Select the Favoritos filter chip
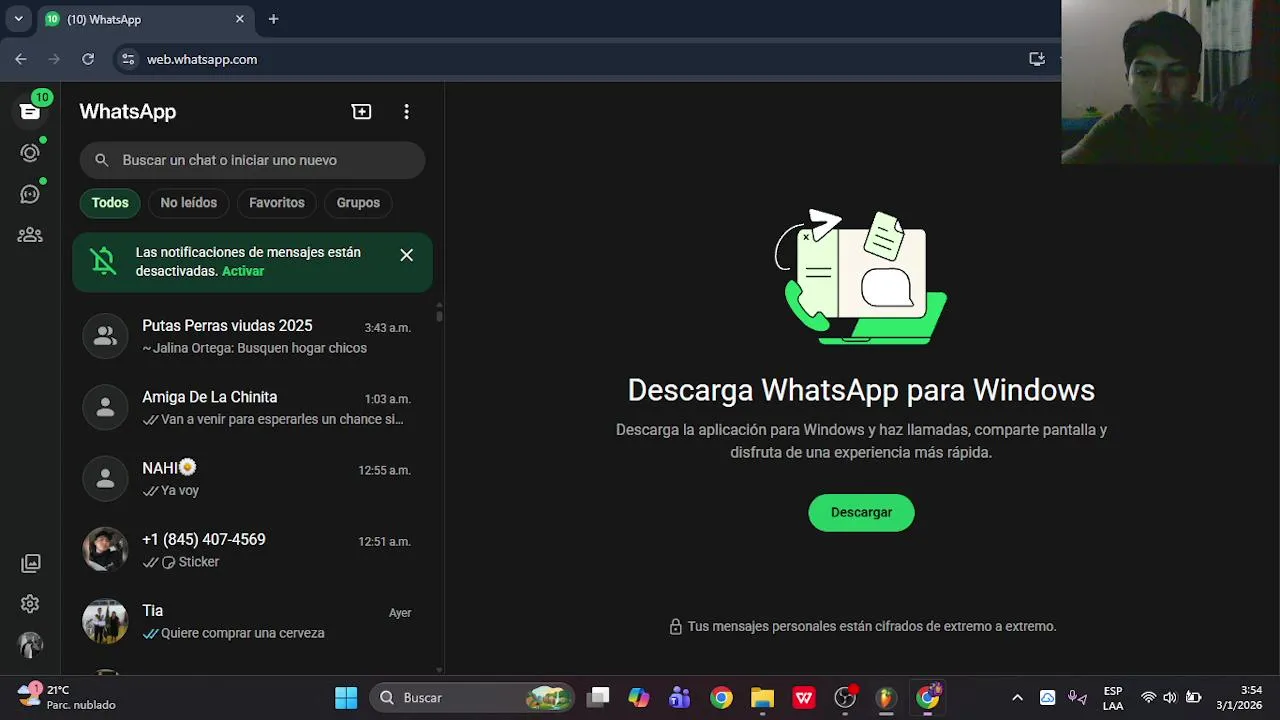The image size is (1280, 720). [276, 203]
